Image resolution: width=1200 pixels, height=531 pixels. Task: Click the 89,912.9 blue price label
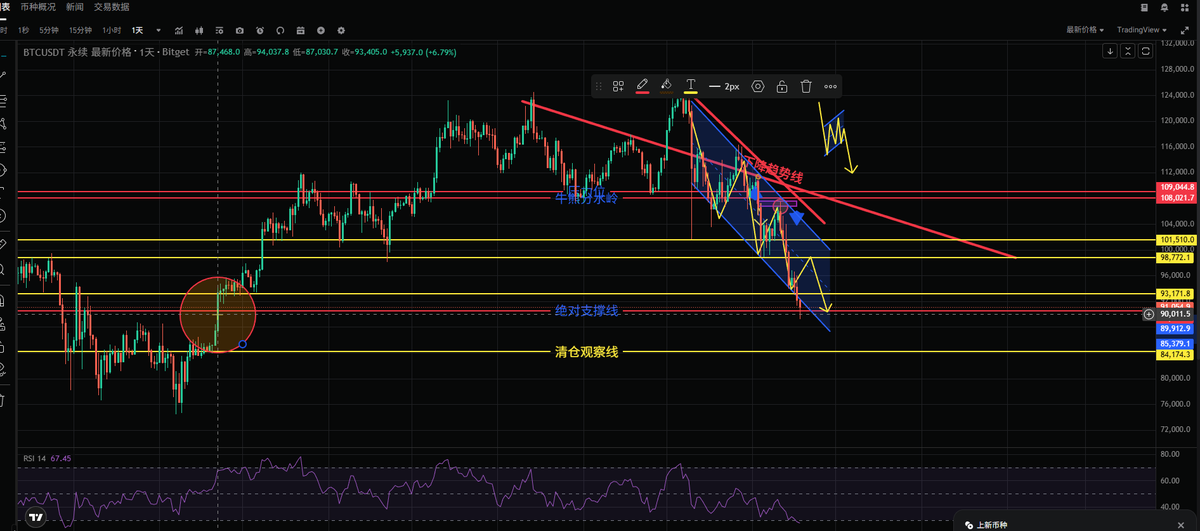click(x=1177, y=328)
